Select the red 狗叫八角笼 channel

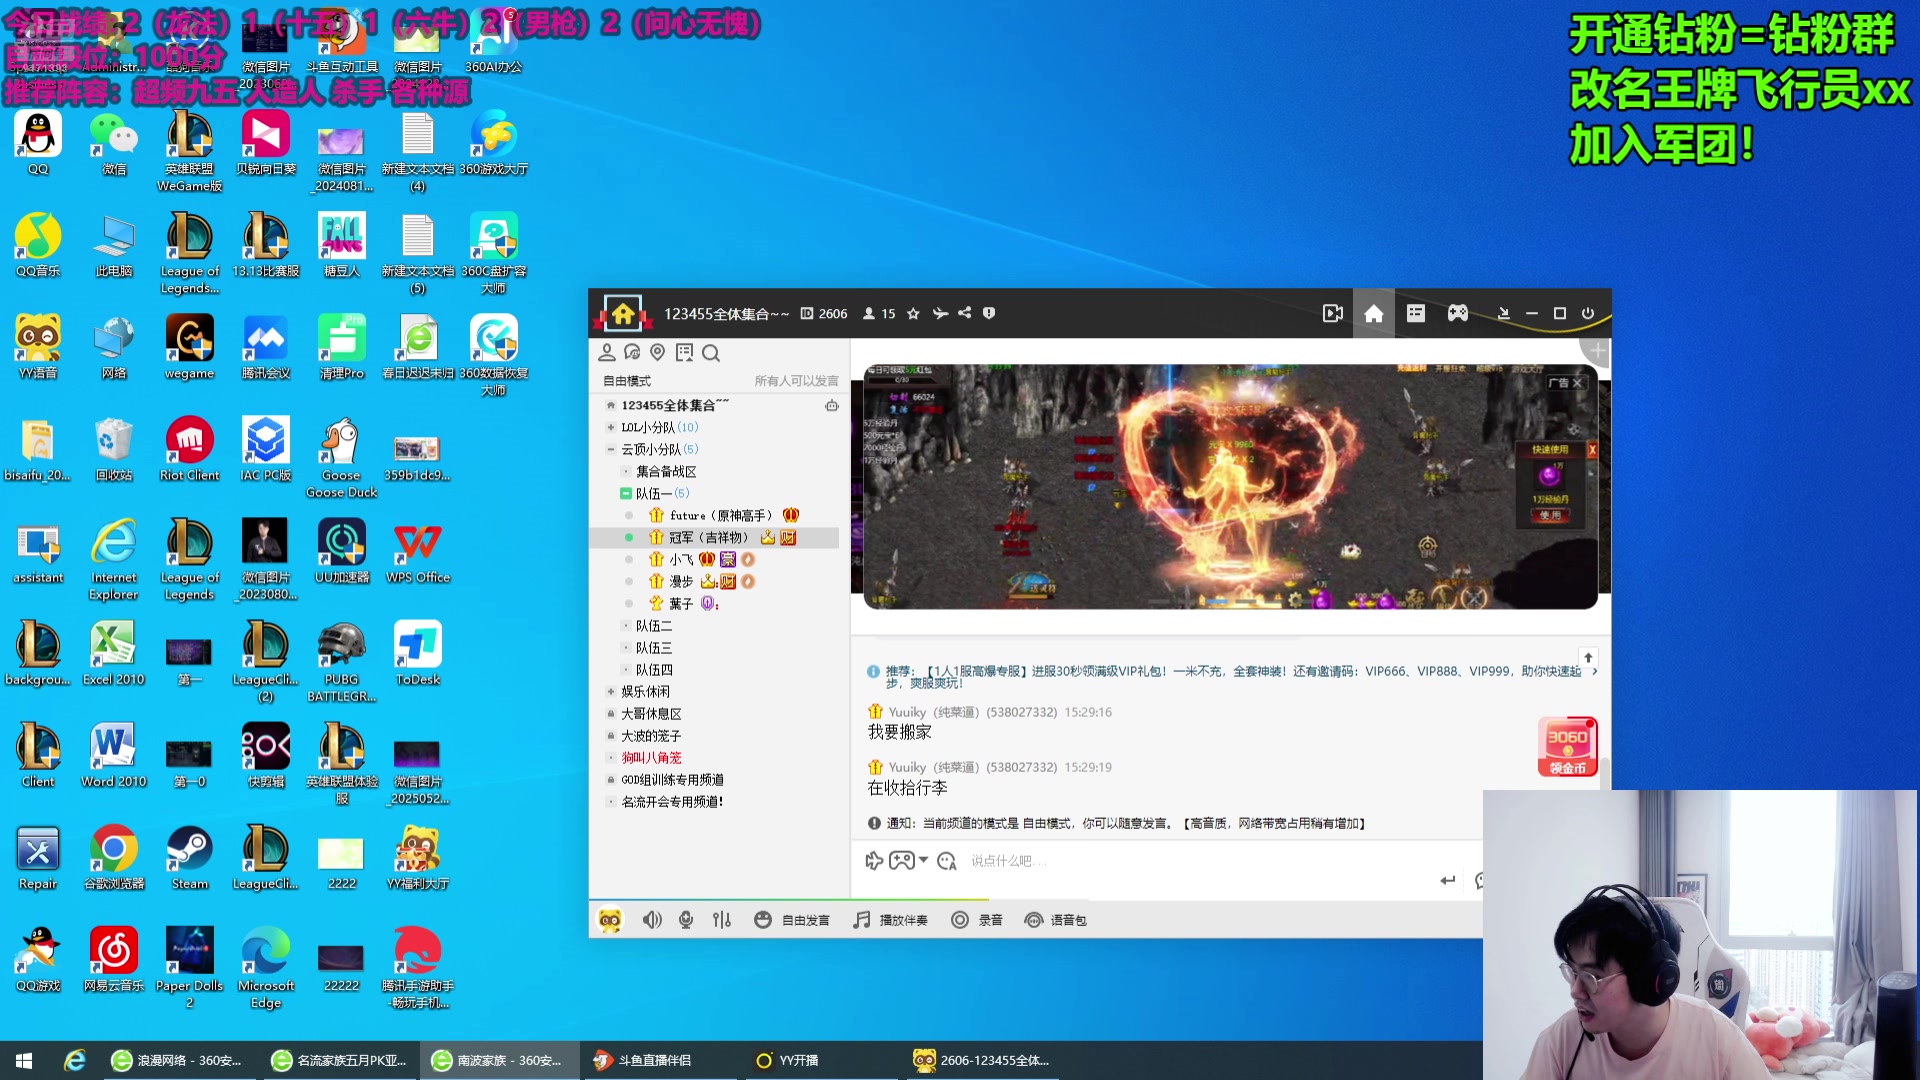pos(651,758)
